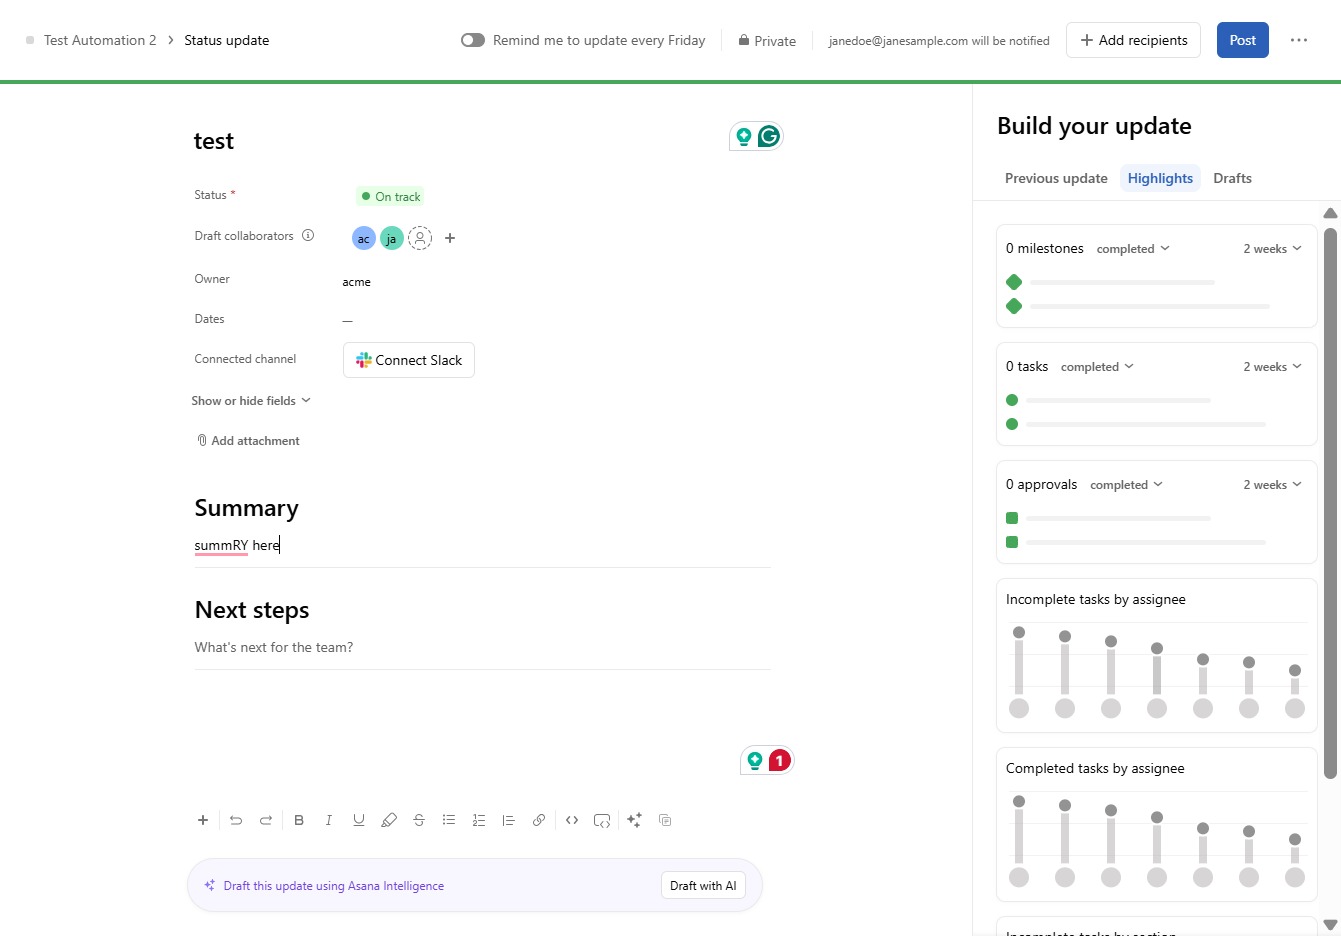Click the copy icon at toolbar end
The width and height of the screenshot is (1341, 936).
[x=665, y=820]
